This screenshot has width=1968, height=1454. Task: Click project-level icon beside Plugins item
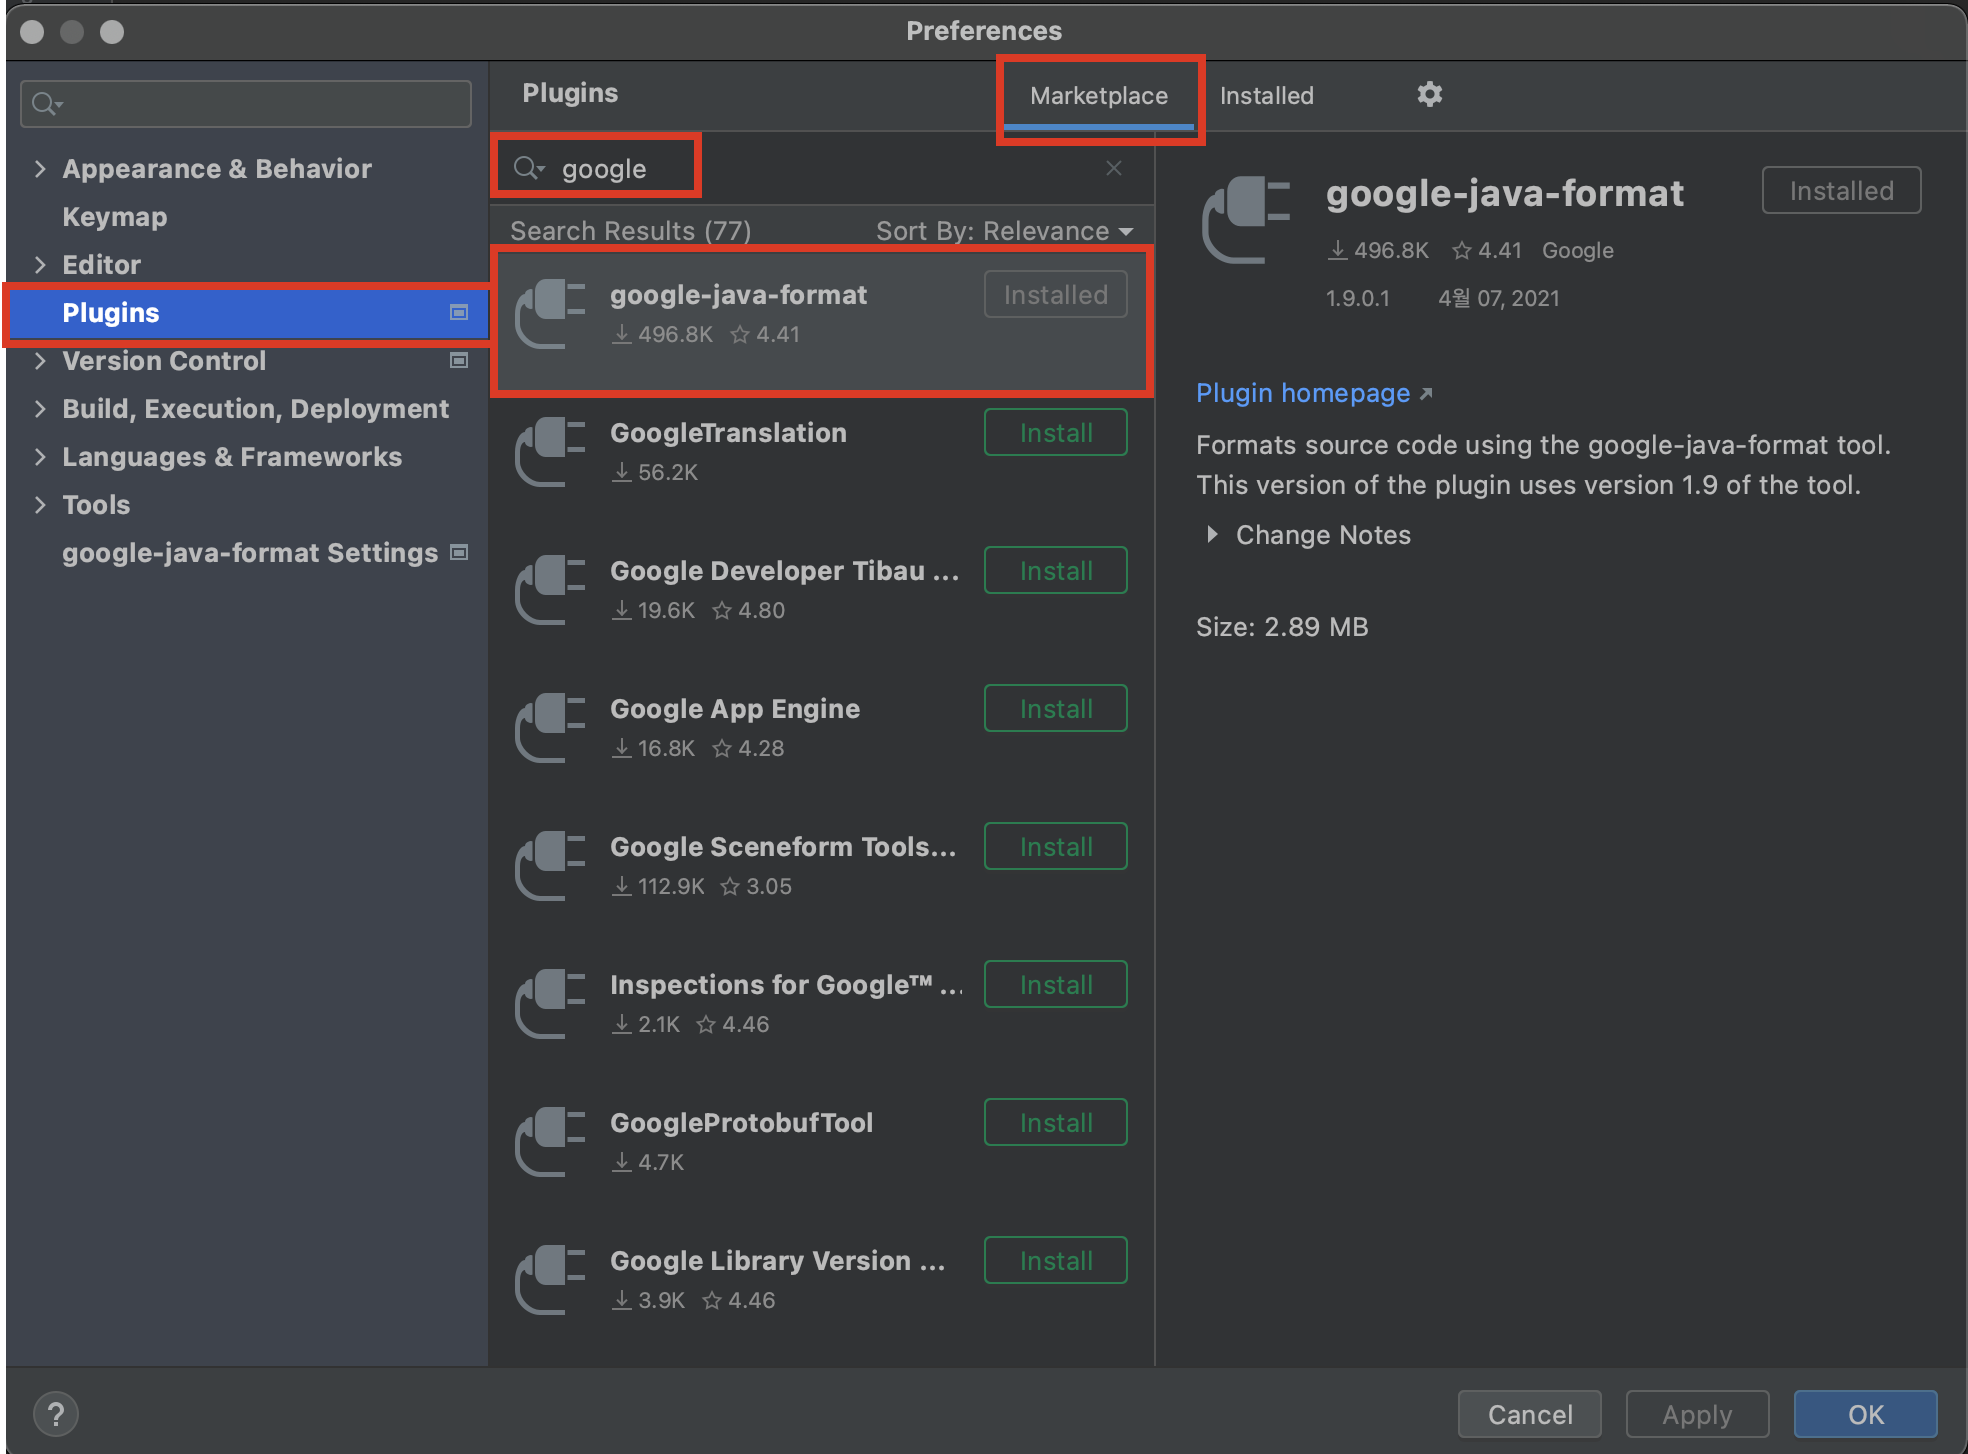click(x=459, y=313)
